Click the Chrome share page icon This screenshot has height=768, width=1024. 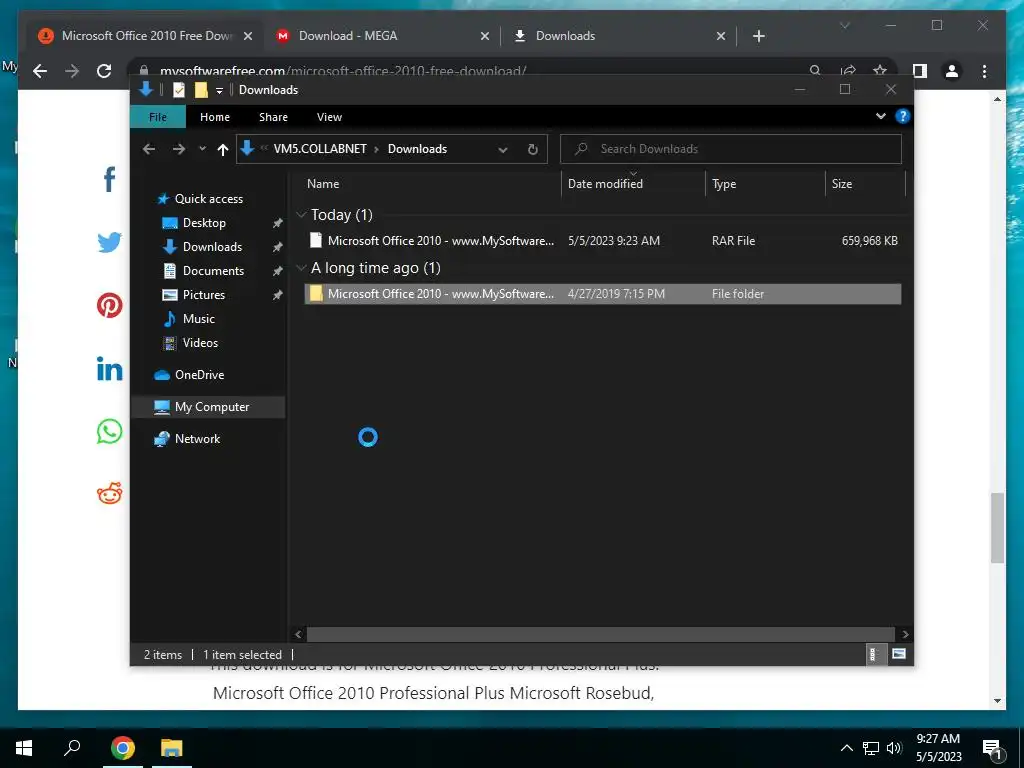click(x=848, y=71)
